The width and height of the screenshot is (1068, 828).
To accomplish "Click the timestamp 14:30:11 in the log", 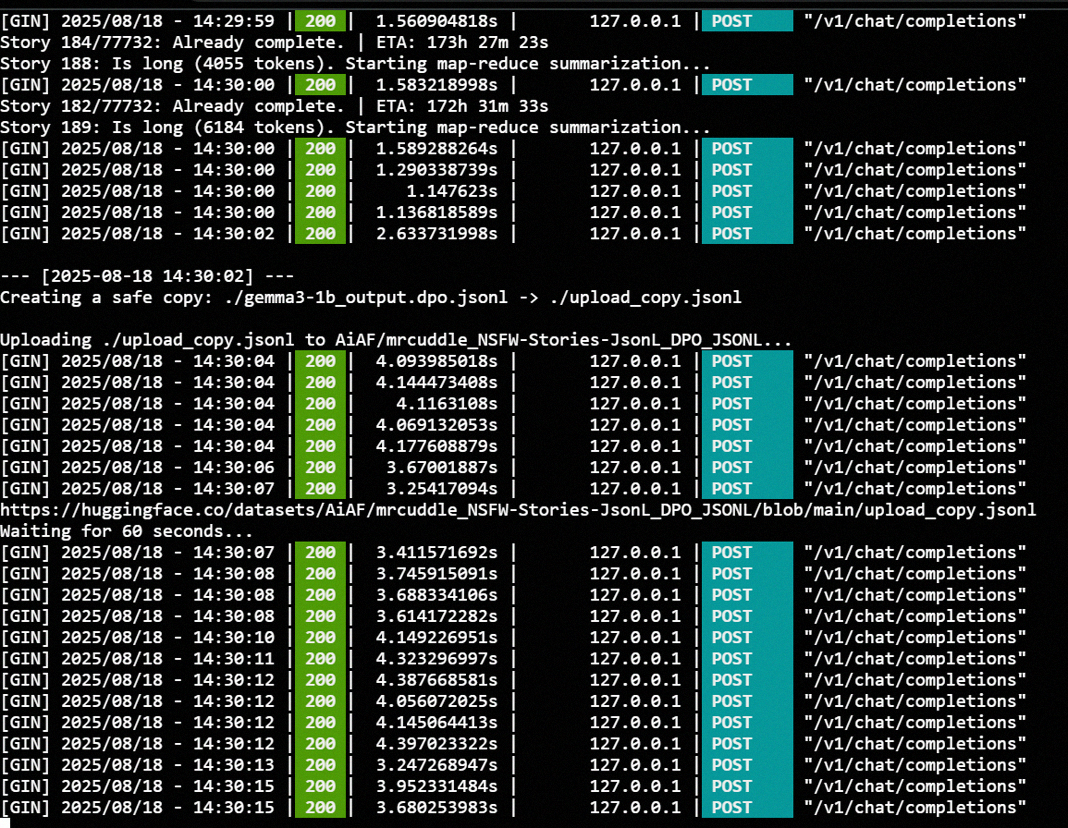I will pyautogui.click(x=234, y=658).
